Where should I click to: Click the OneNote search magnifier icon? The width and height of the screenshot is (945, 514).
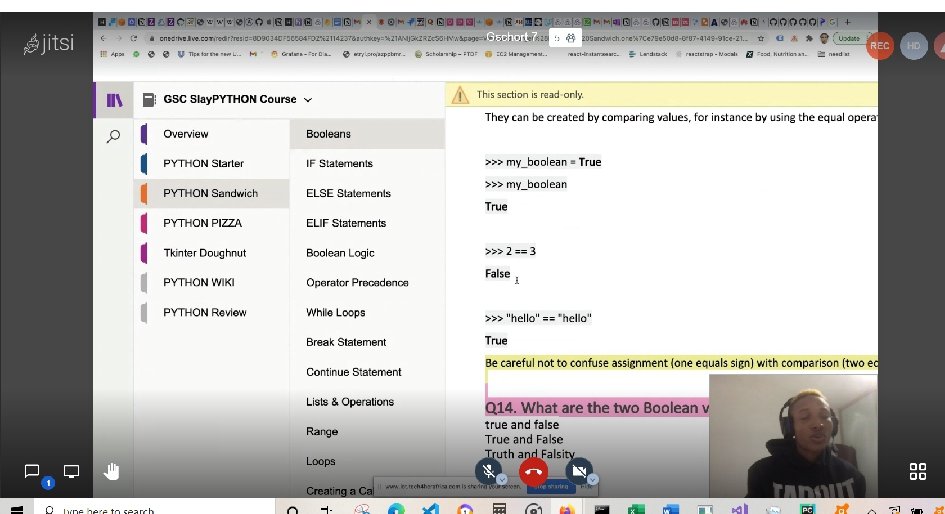pyautogui.click(x=113, y=136)
